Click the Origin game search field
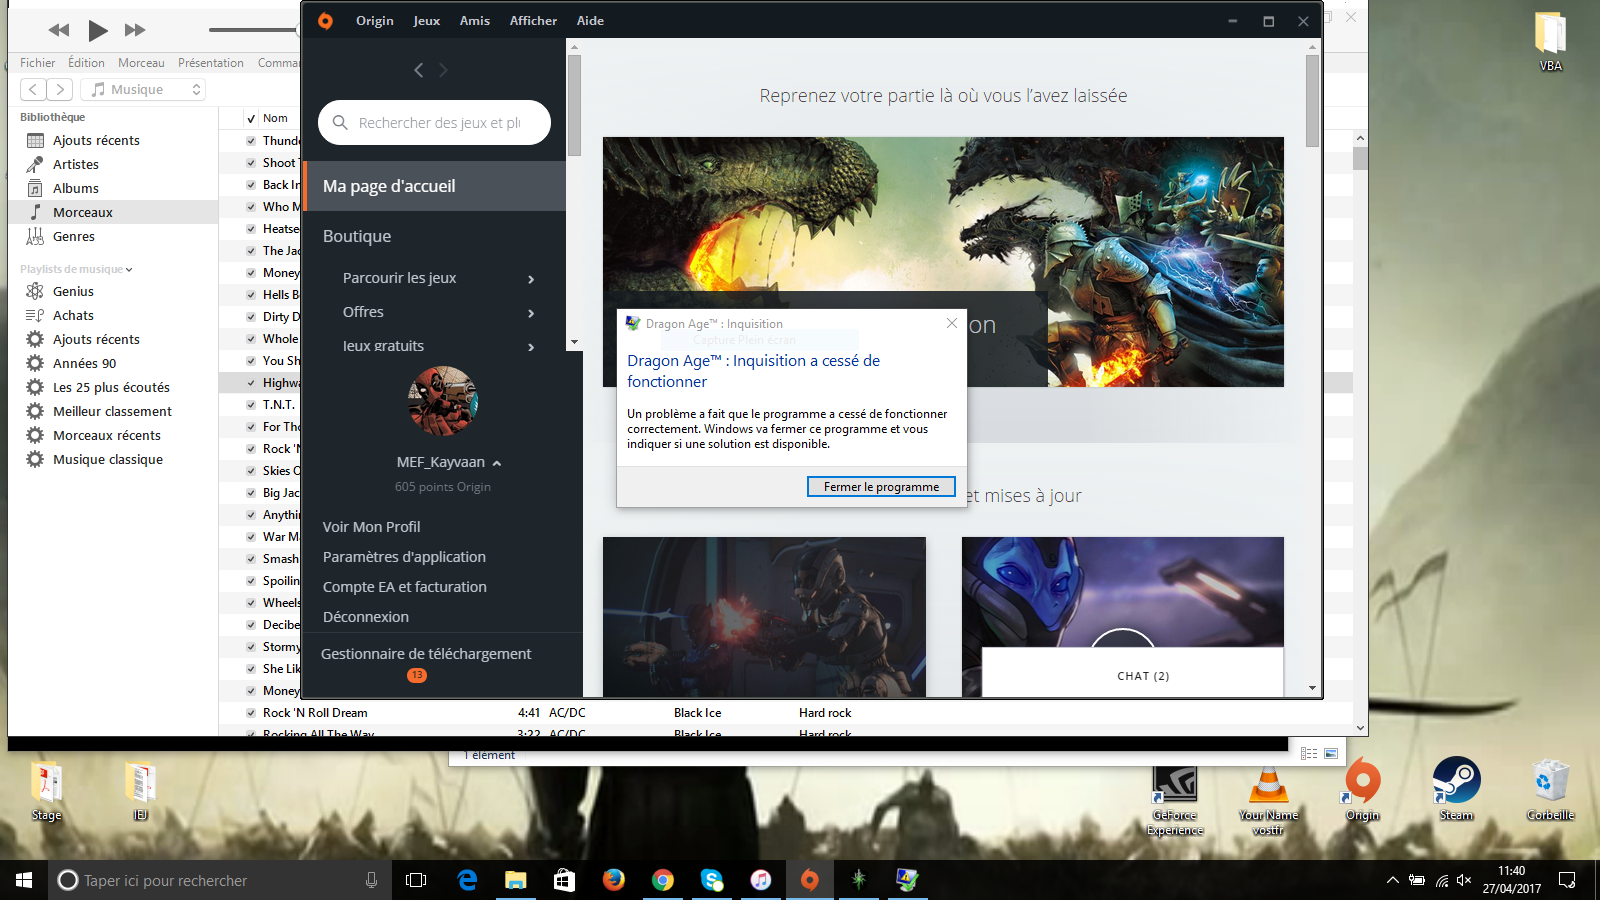The image size is (1600, 900). 438,123
